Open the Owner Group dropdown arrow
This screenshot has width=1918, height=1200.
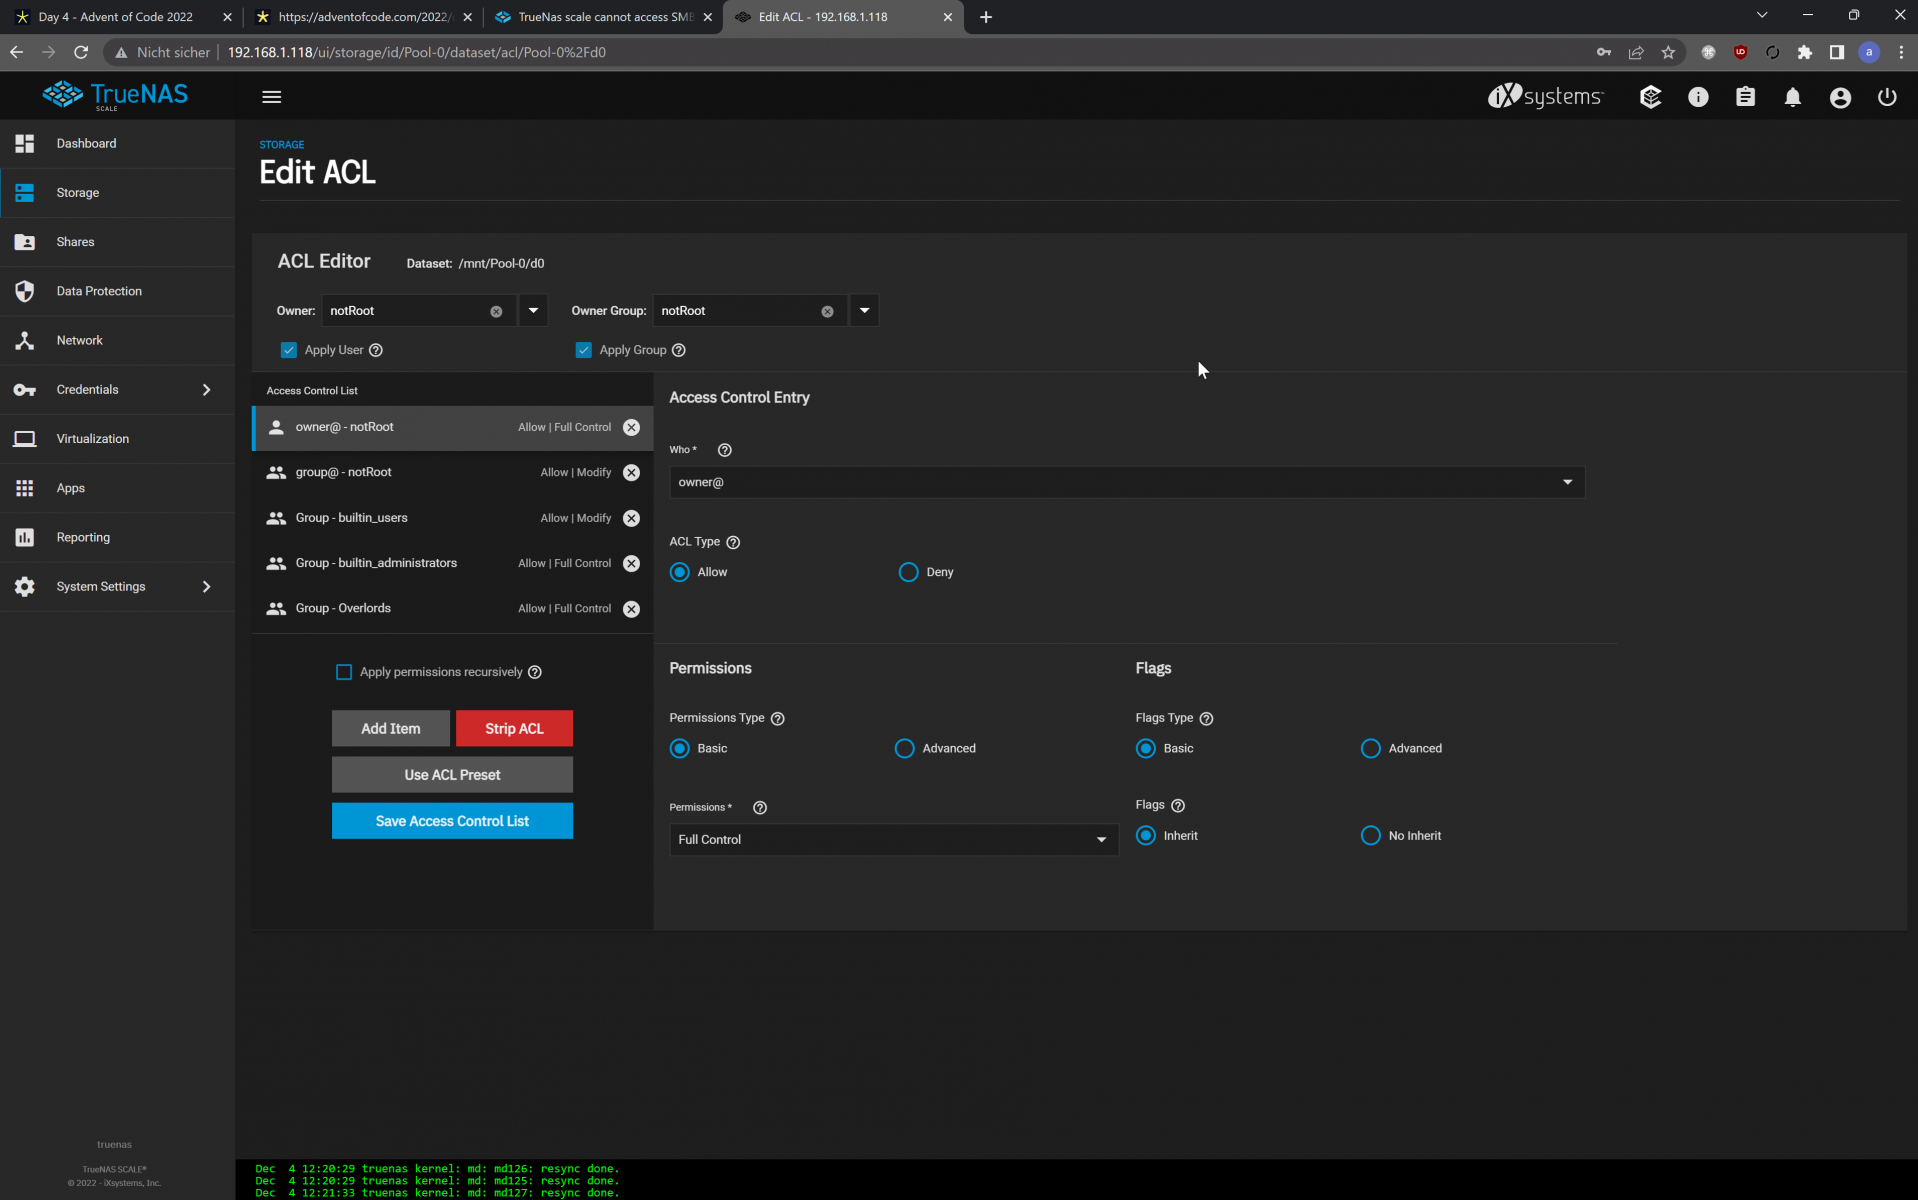click(x=864, y=311)
